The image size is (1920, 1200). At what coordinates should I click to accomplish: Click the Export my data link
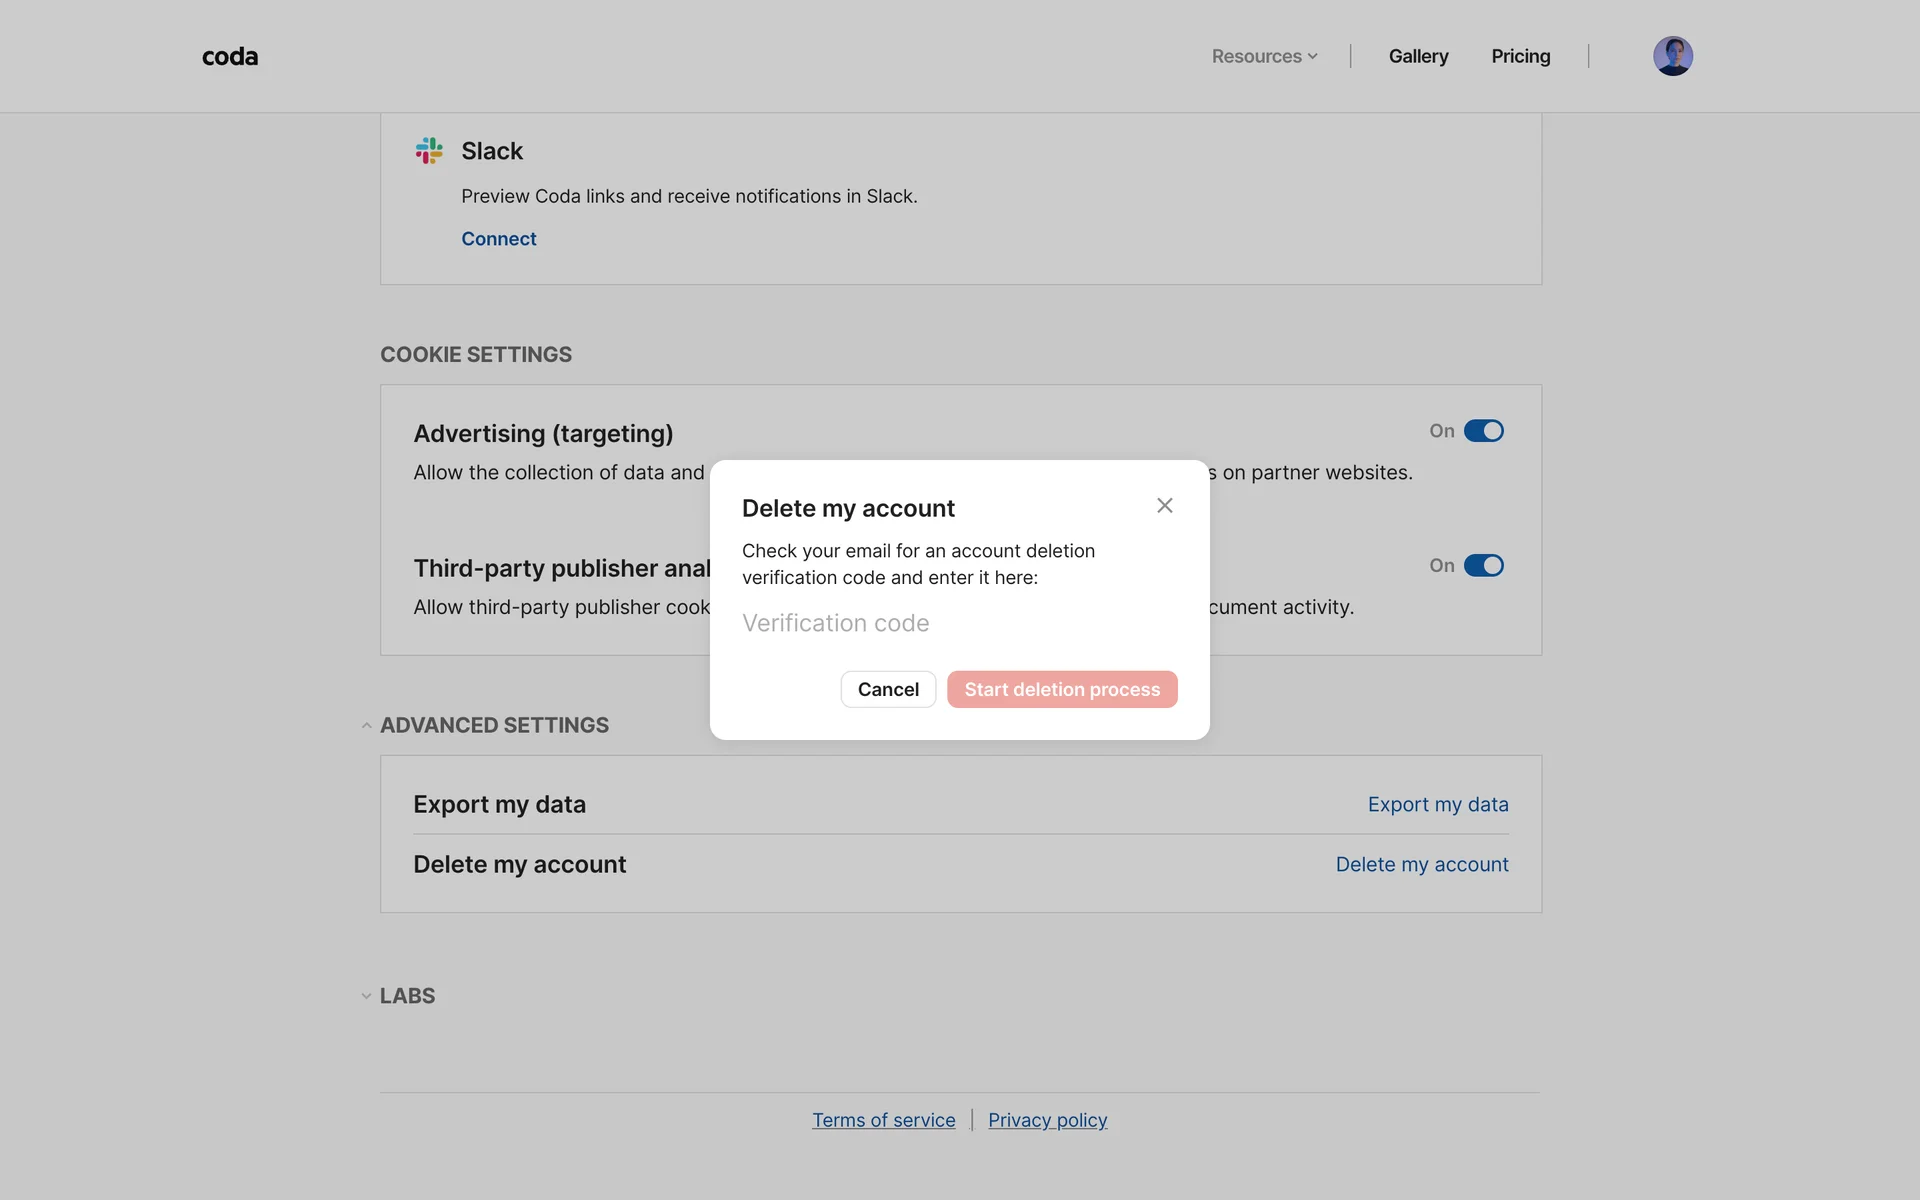pos(1437,805)
